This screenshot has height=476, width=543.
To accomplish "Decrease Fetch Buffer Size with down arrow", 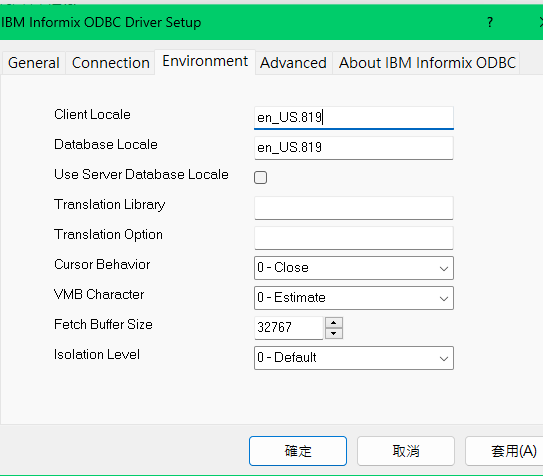I will pyautogui.click(x=334, y=333).
